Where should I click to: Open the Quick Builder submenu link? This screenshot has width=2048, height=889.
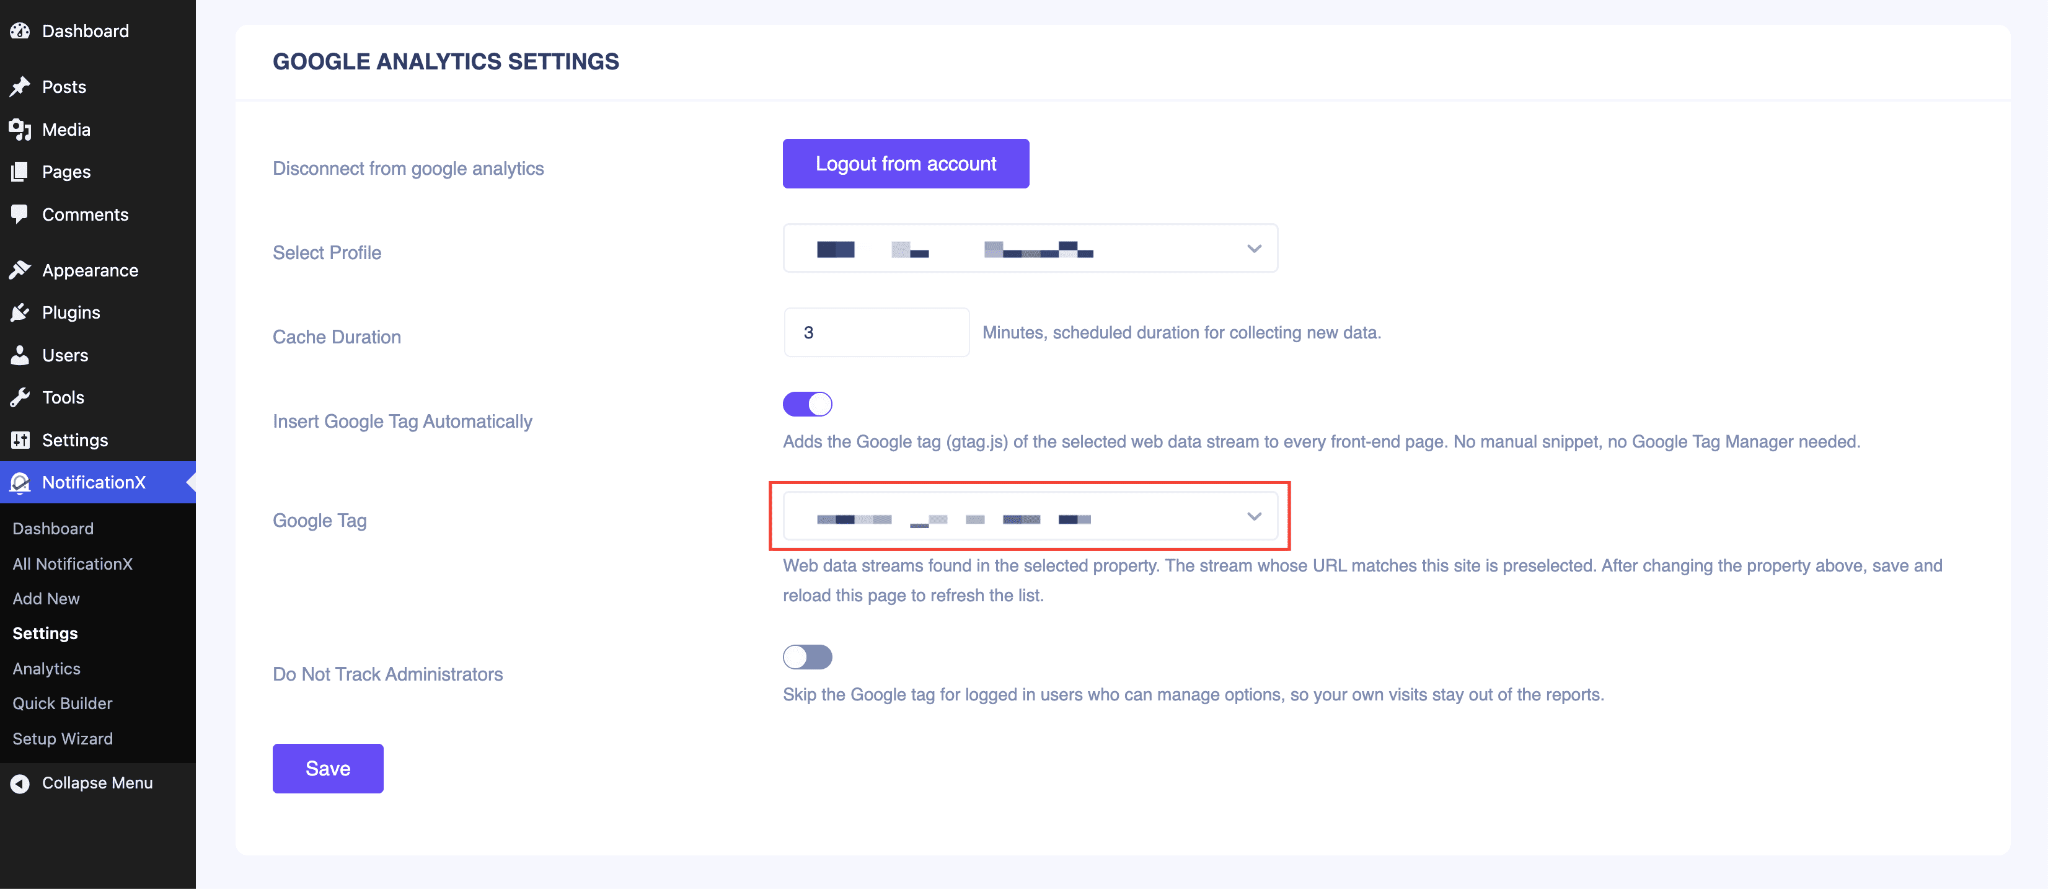click(62, 704)
